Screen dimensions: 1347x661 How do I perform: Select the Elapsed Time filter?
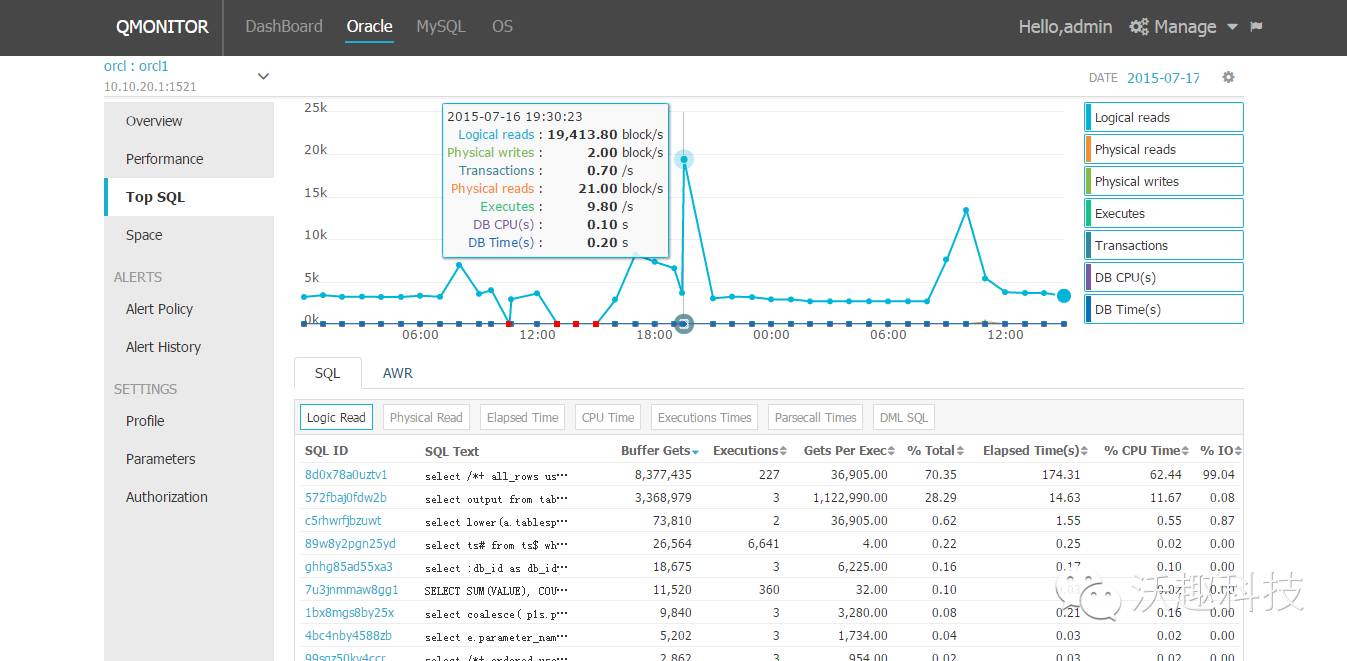click(522, 417)
